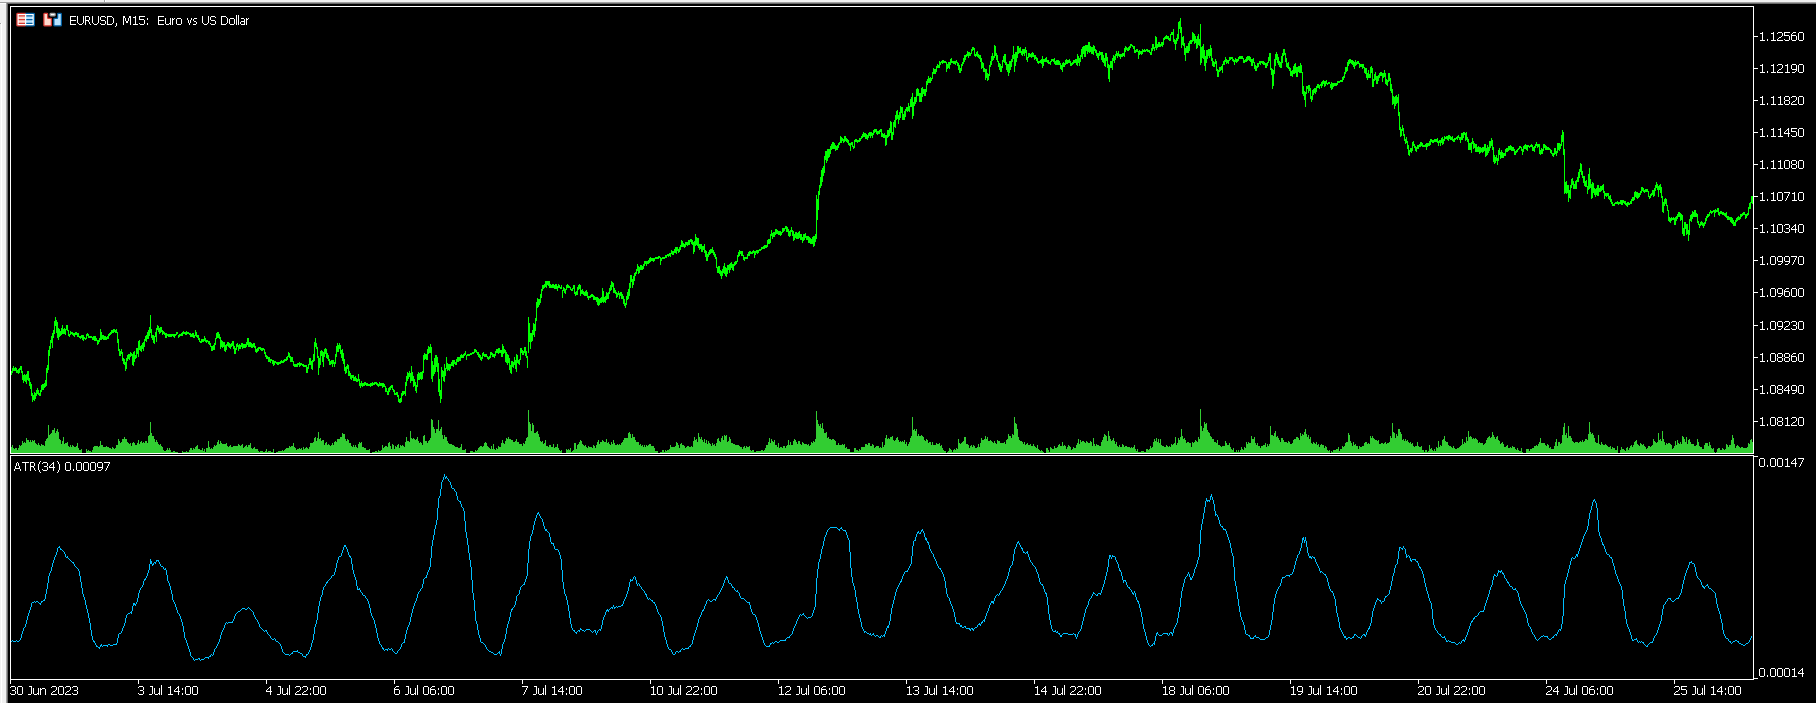
Task: Click the 14 Jul 22:00 time label
Action: (x=1067, y=691)
